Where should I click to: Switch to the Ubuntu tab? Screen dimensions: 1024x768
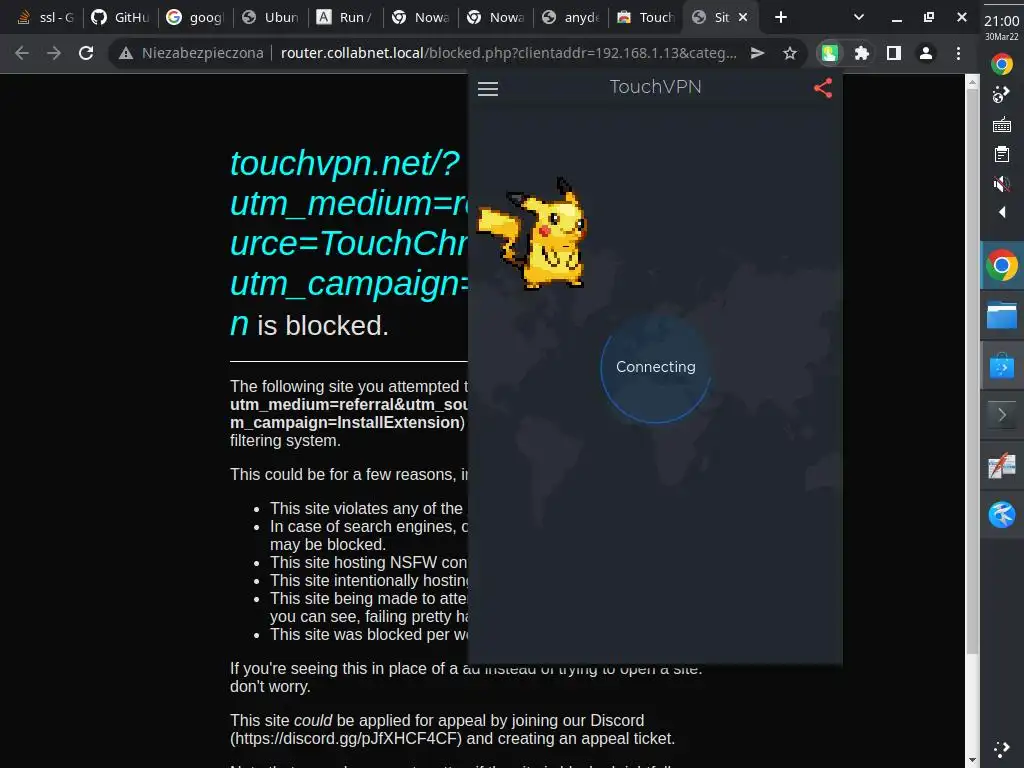pos(270,17)
